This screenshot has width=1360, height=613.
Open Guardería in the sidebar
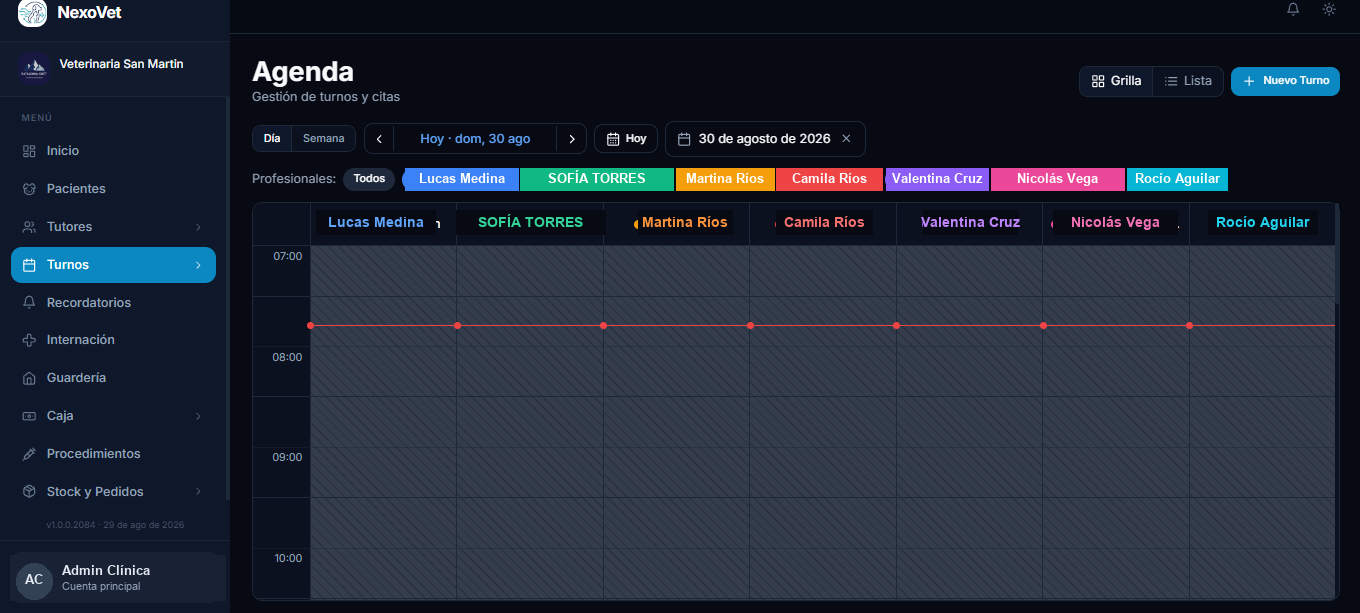point(113,378)
